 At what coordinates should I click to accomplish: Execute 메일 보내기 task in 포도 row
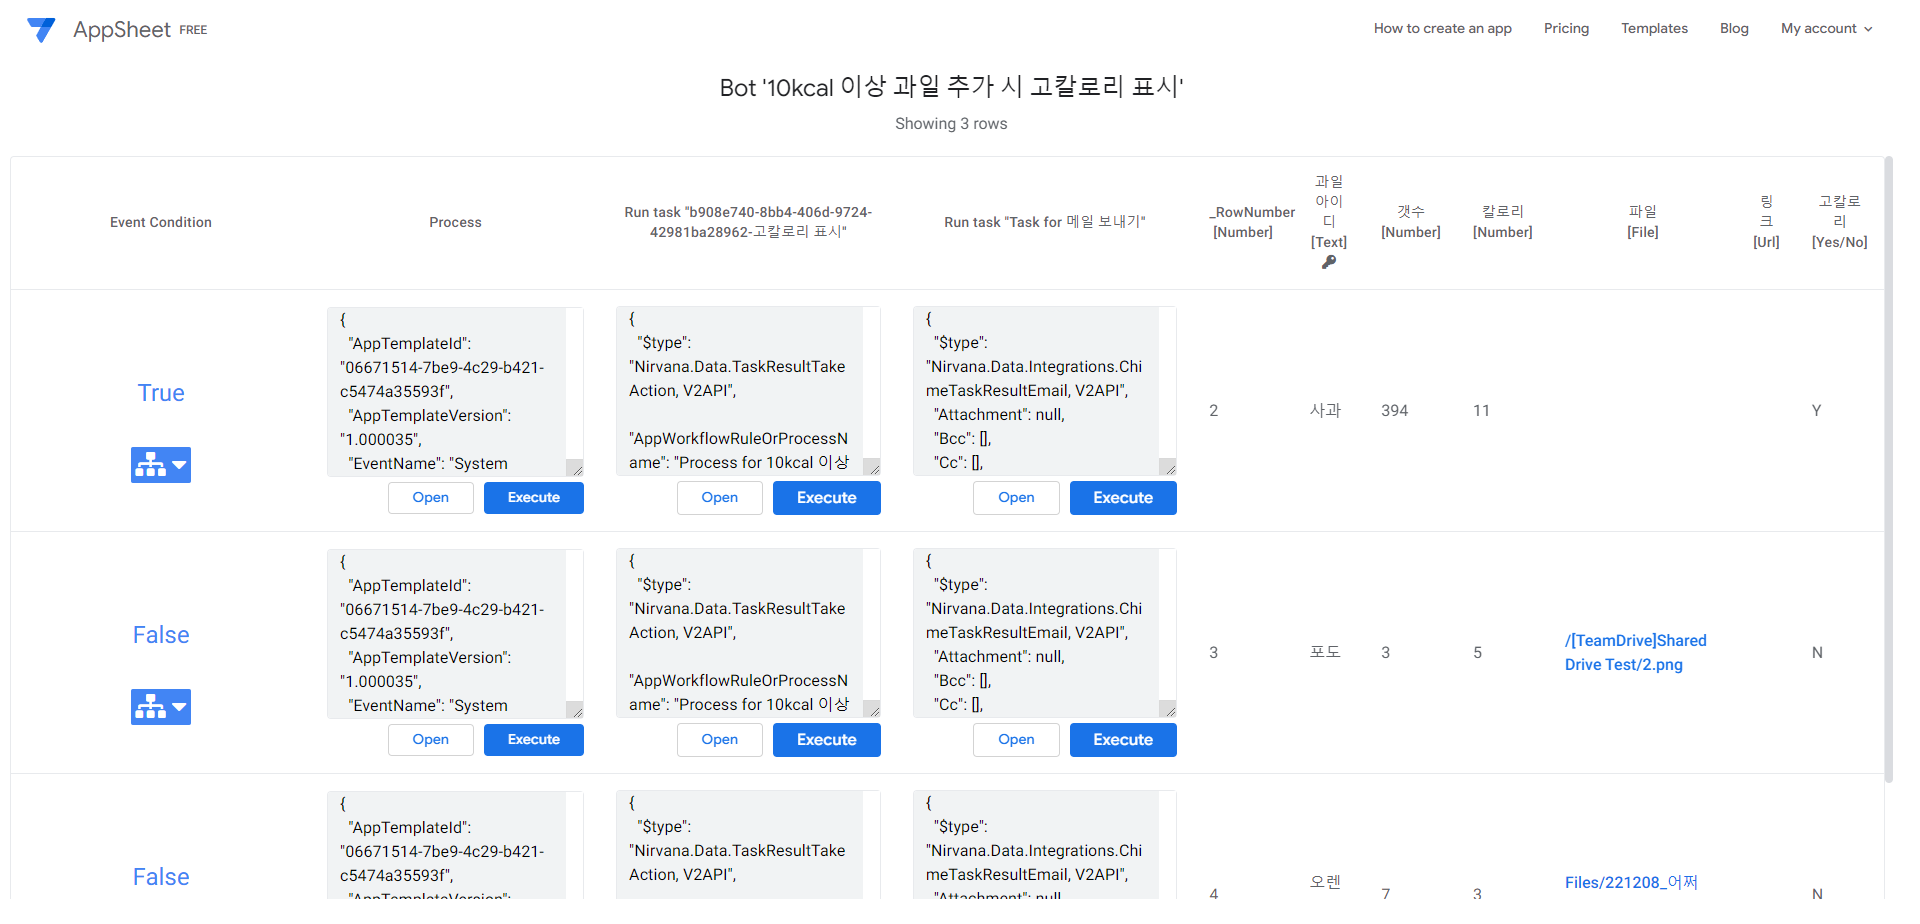coord(1123,740)
